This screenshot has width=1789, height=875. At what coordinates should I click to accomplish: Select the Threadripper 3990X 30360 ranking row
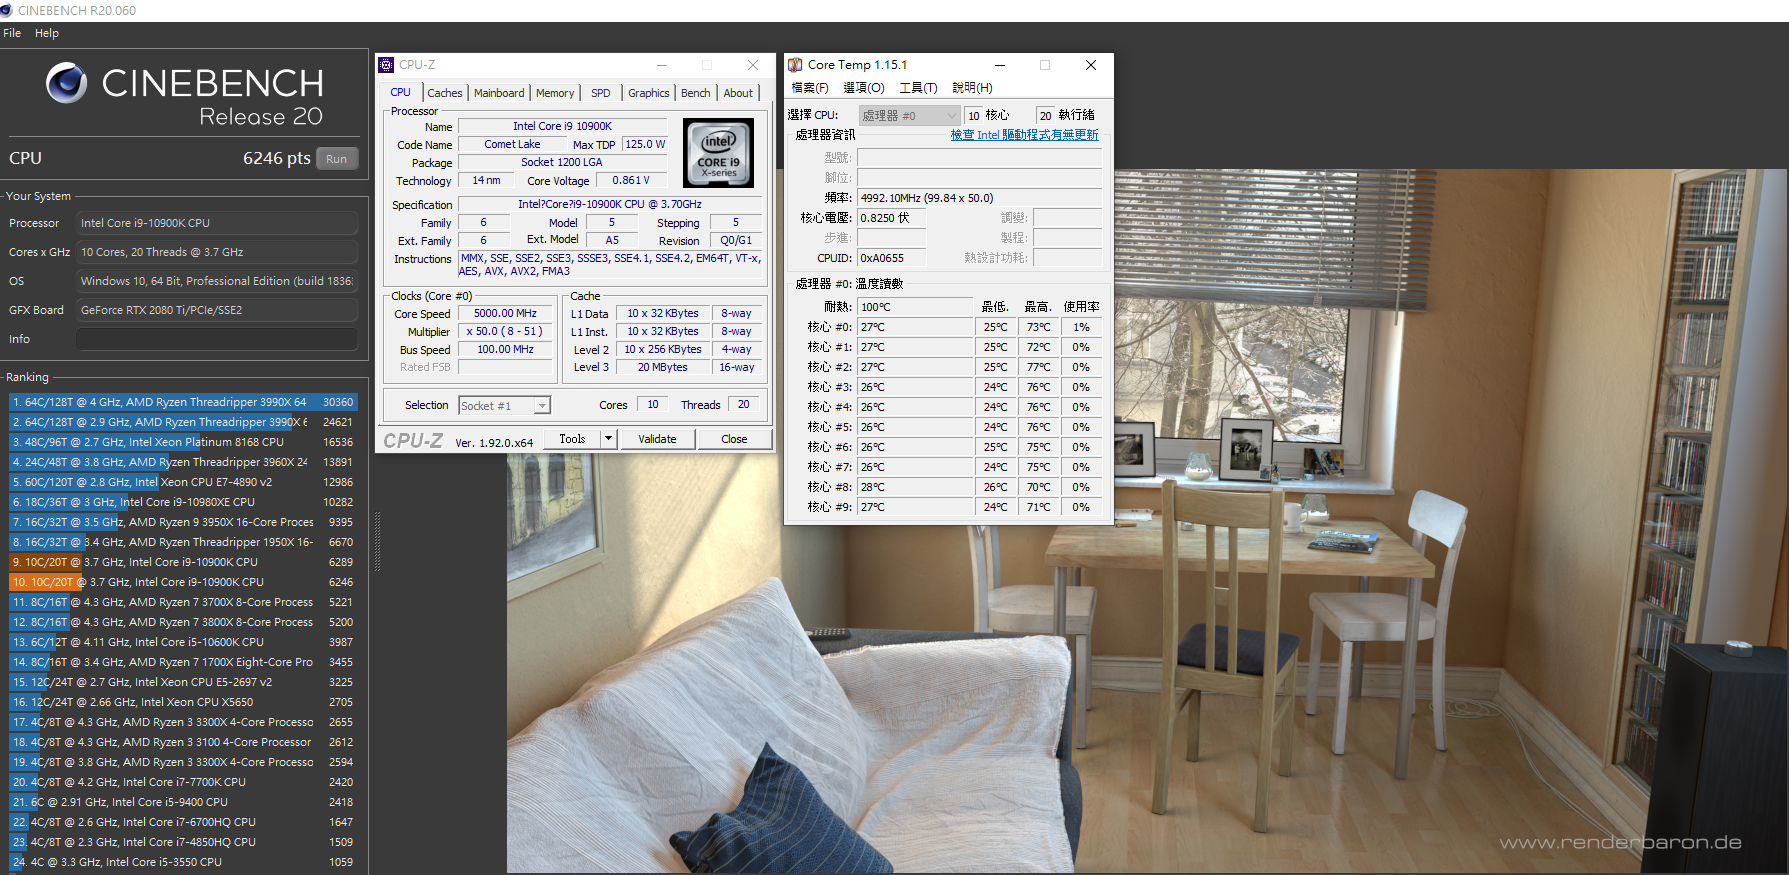(183, 402)
